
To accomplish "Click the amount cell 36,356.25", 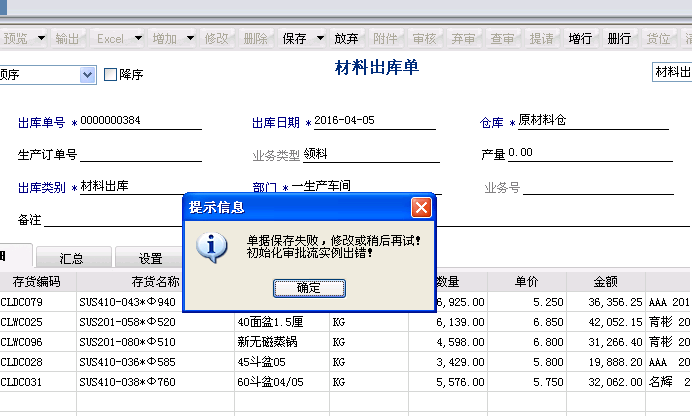I will (606, 302).
